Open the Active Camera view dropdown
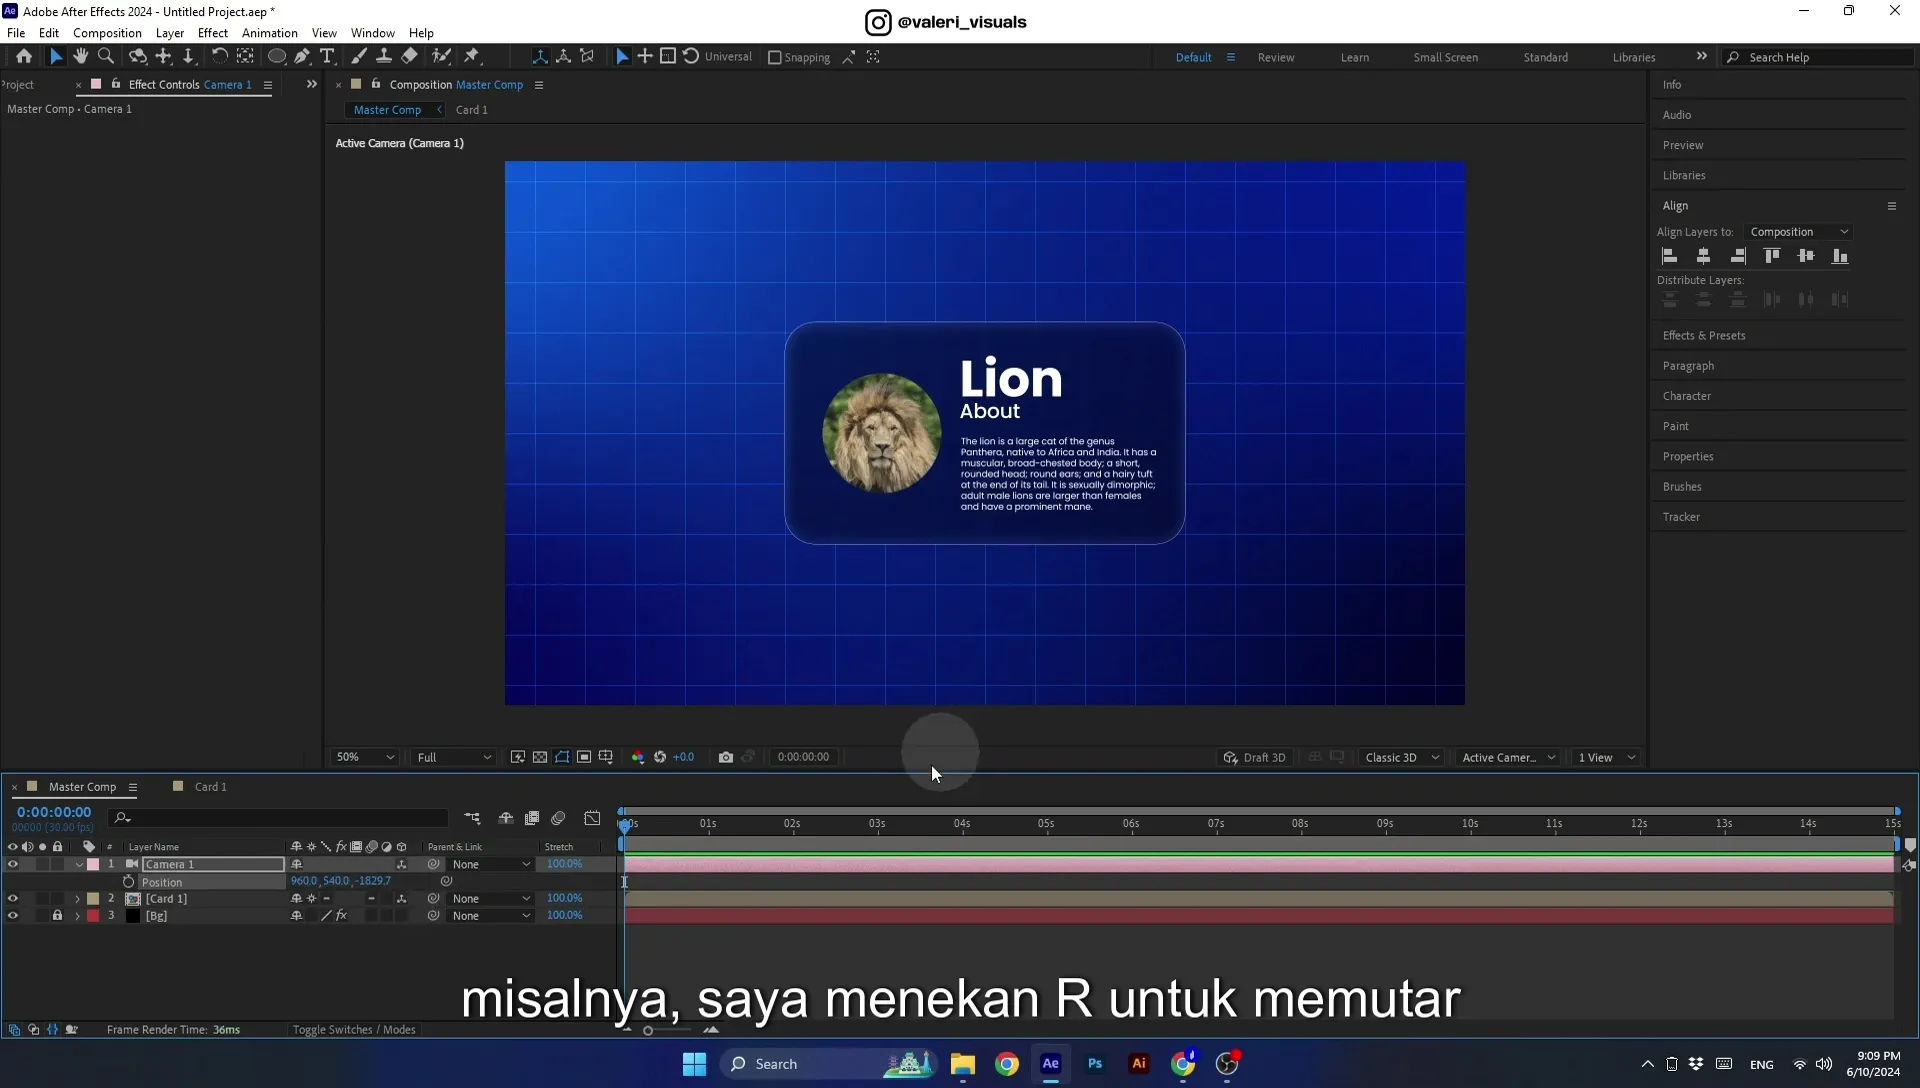The width and height of the screenshot is (1920, 1088). tap(1508, 757)
